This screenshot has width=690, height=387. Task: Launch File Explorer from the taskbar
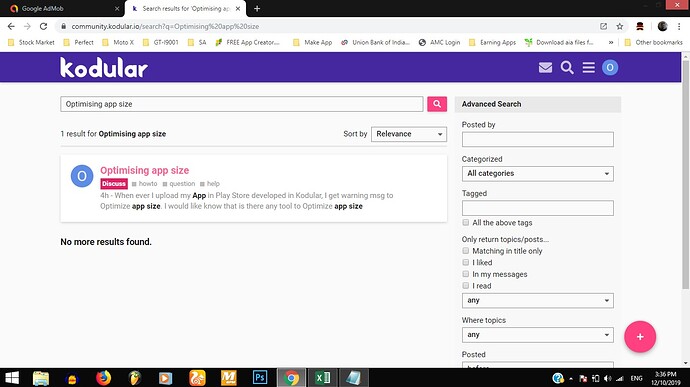pos(40,378)
